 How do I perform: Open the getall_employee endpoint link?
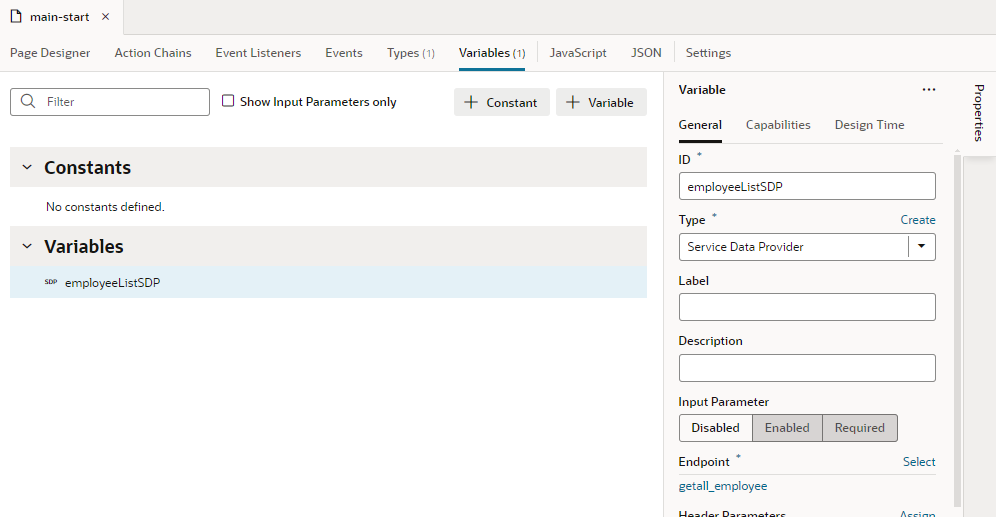click(723, 486)
